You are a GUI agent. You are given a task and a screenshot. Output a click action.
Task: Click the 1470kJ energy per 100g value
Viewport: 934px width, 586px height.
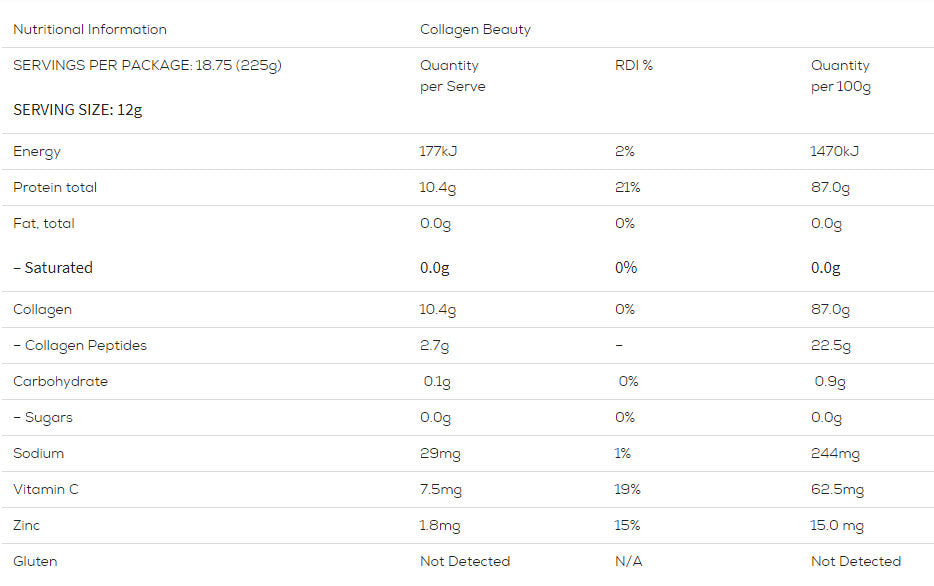(x=835, y=152)
